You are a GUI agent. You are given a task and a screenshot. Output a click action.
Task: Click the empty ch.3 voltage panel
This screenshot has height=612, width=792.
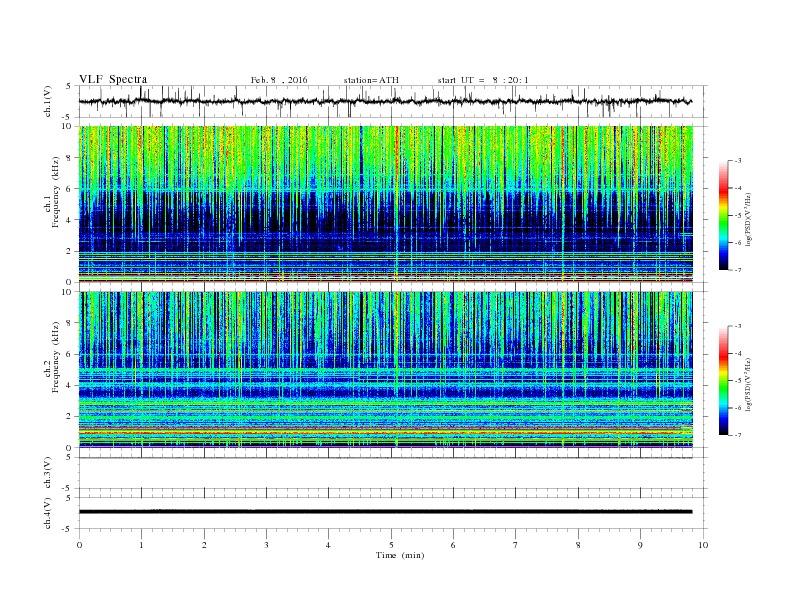tap(393, 473)
